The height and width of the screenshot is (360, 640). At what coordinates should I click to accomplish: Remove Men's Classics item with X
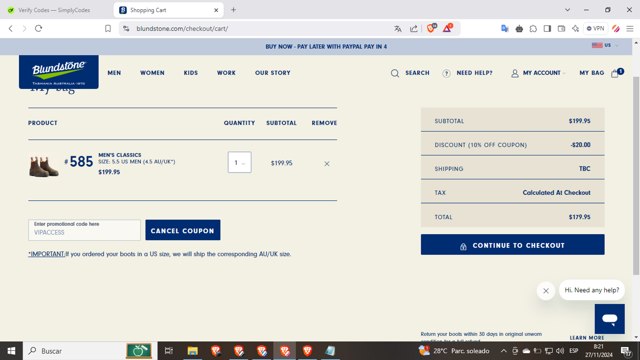pyautogui.click(x=327, y=164)
